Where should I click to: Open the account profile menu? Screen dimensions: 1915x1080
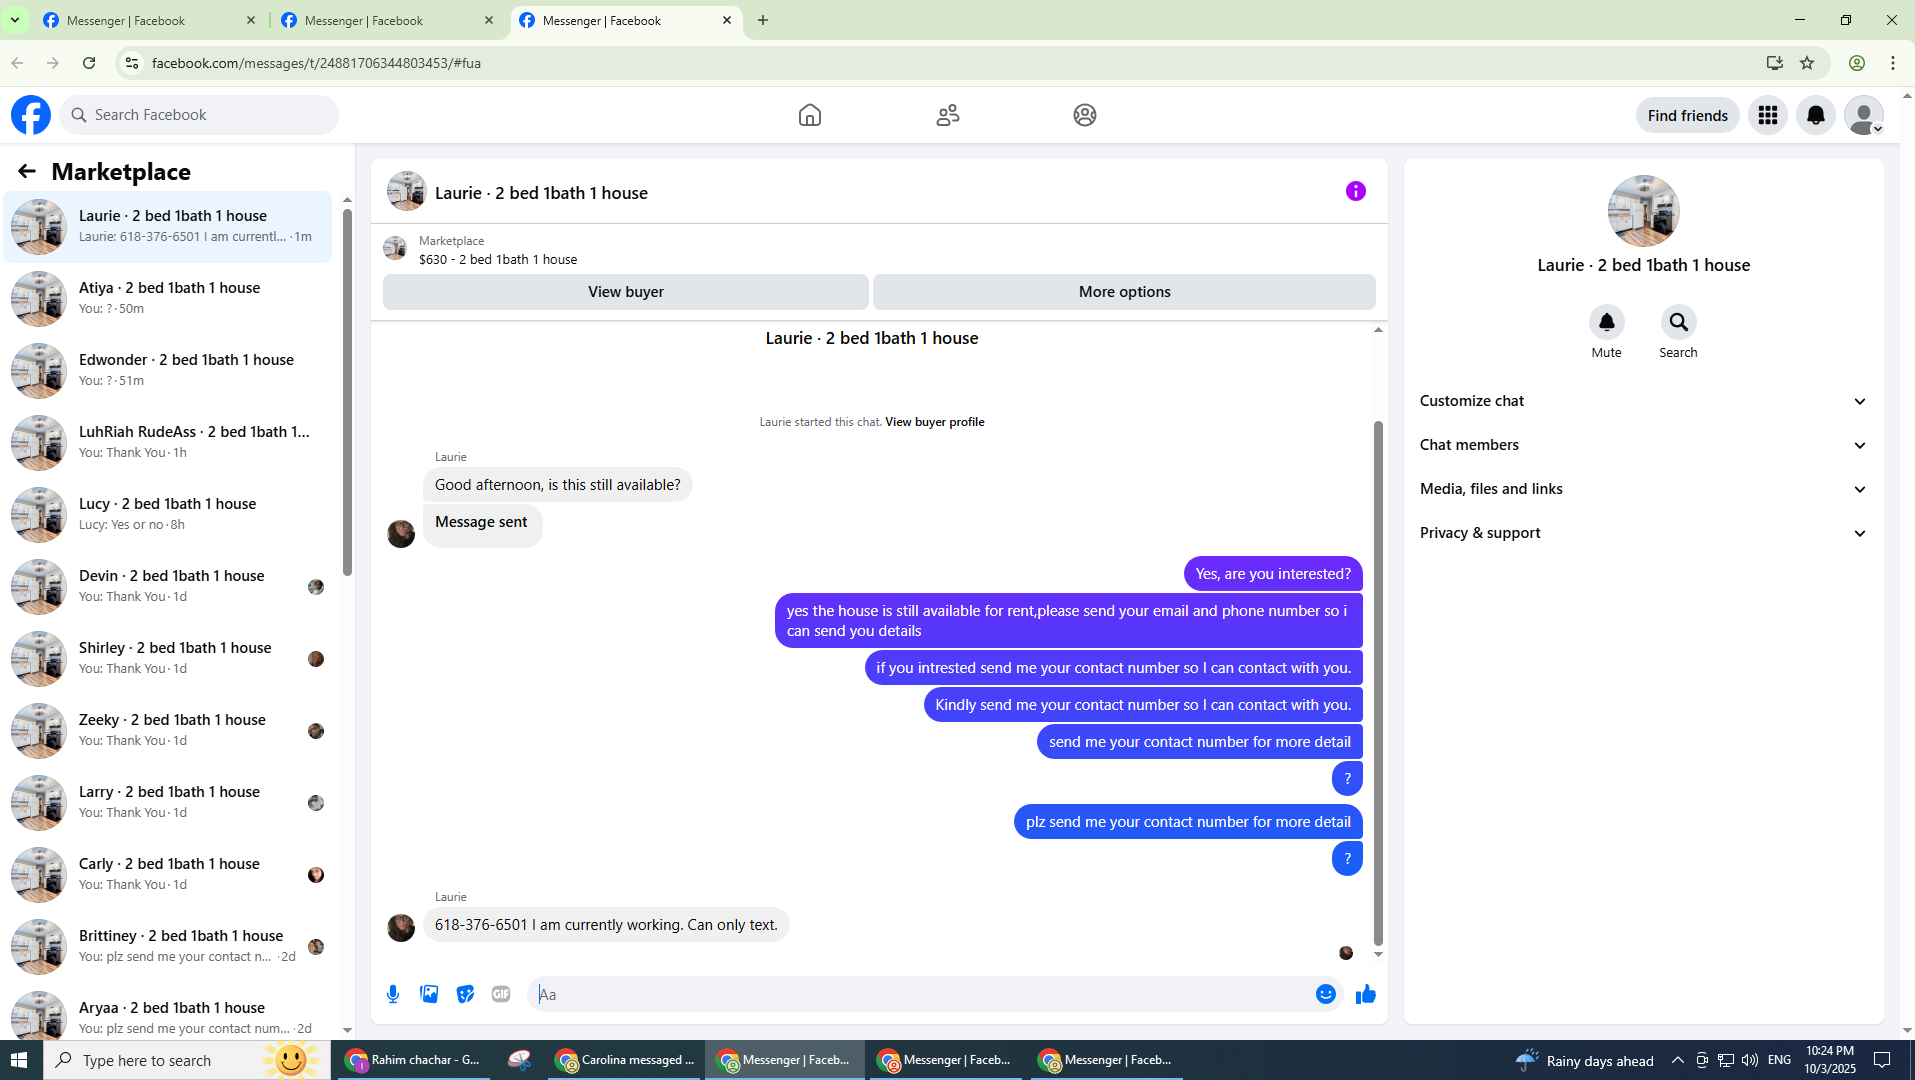click(x=1864, y=115)
